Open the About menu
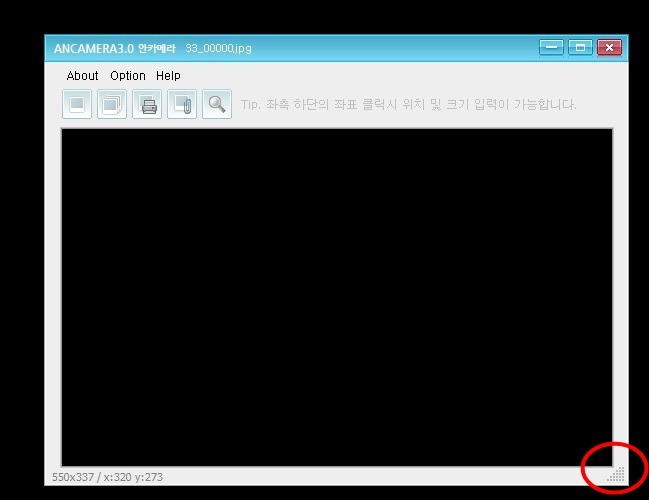649x500 pixels. click(82, 76)
